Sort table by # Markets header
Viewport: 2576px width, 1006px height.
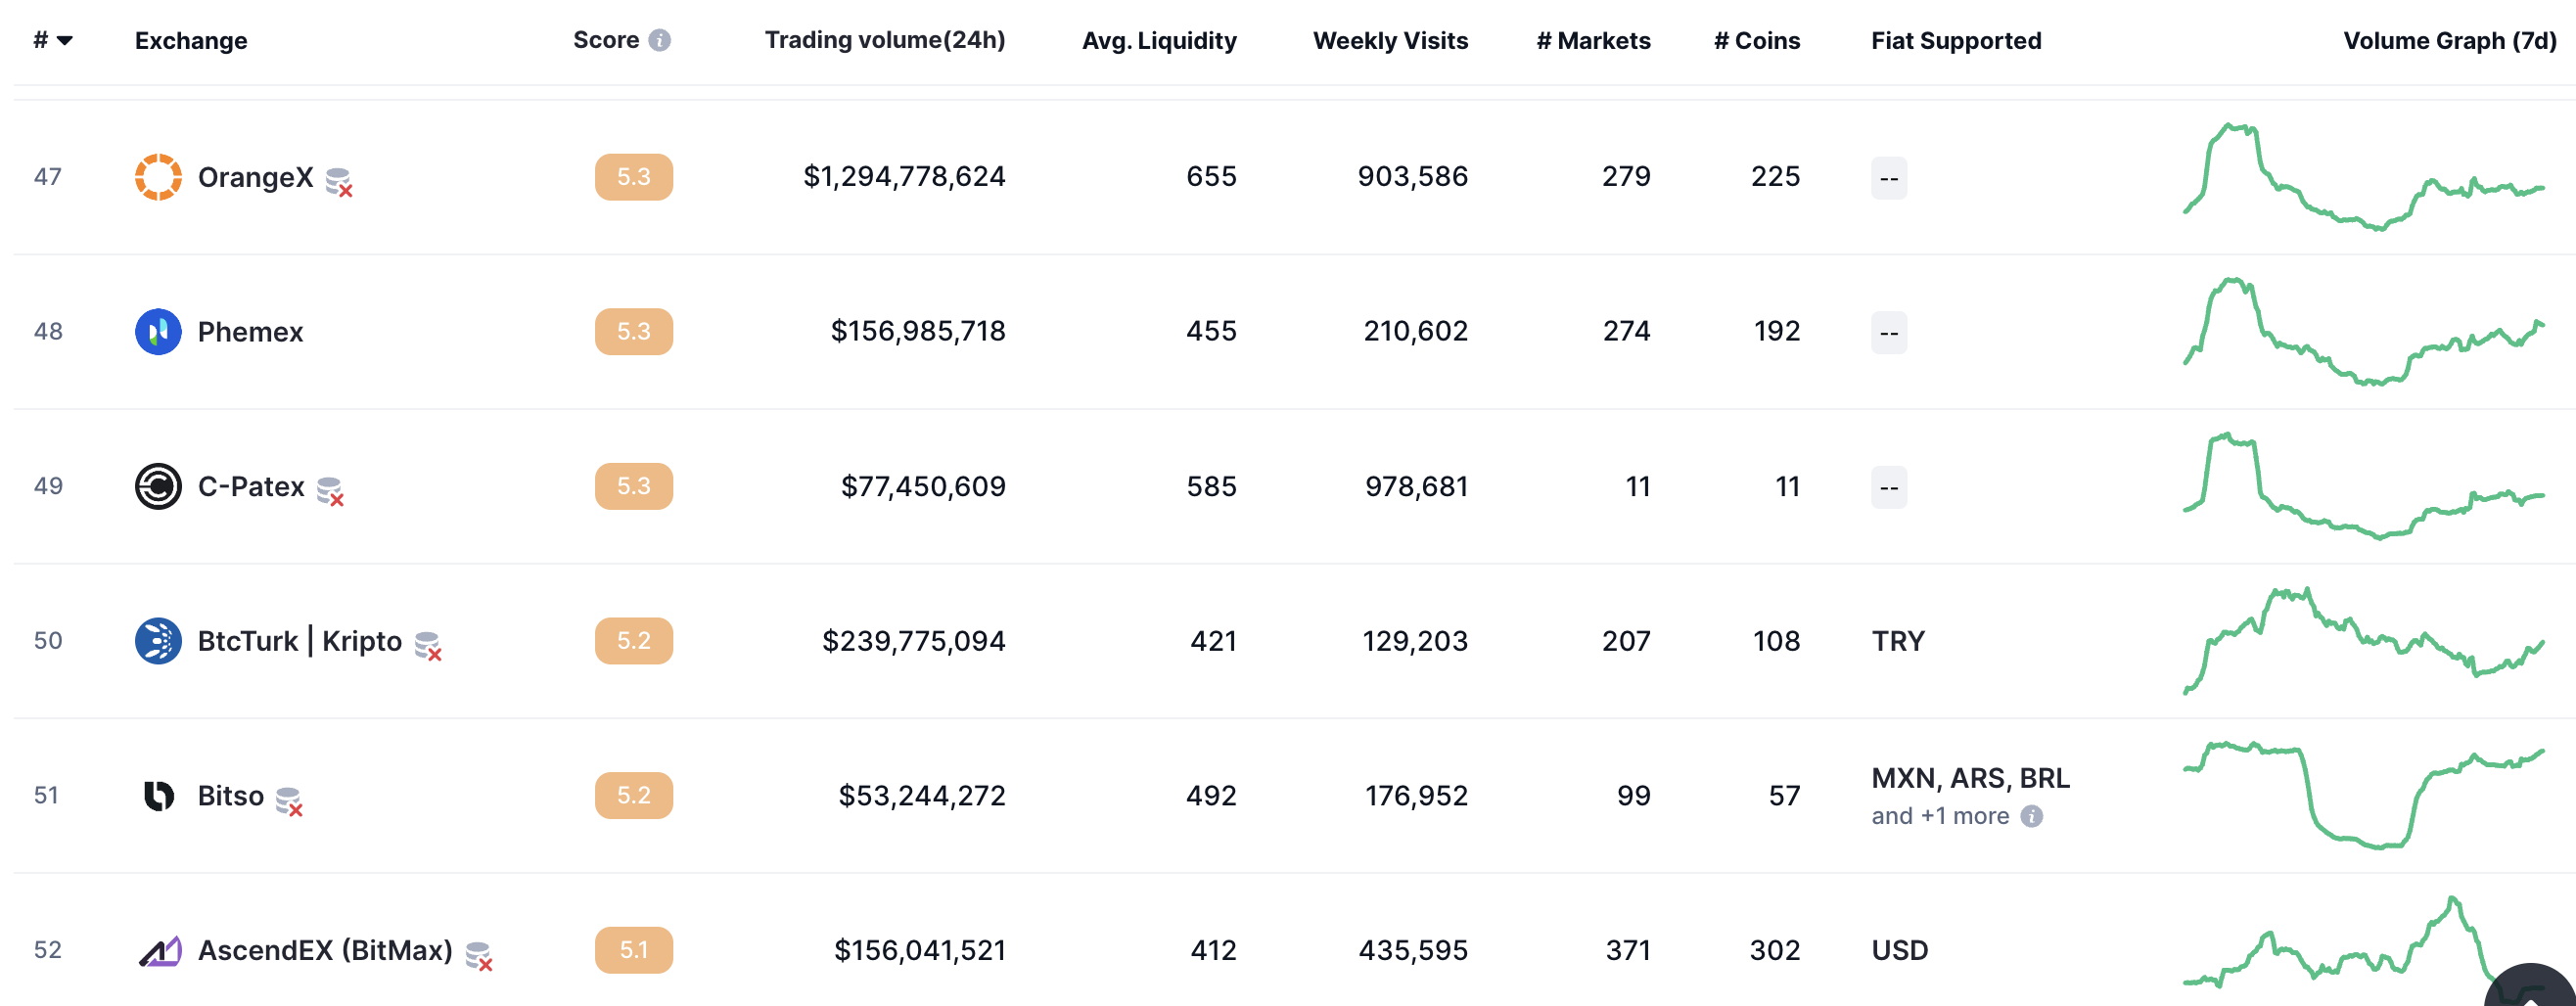pyautogui.click(x=1592, y=40)
